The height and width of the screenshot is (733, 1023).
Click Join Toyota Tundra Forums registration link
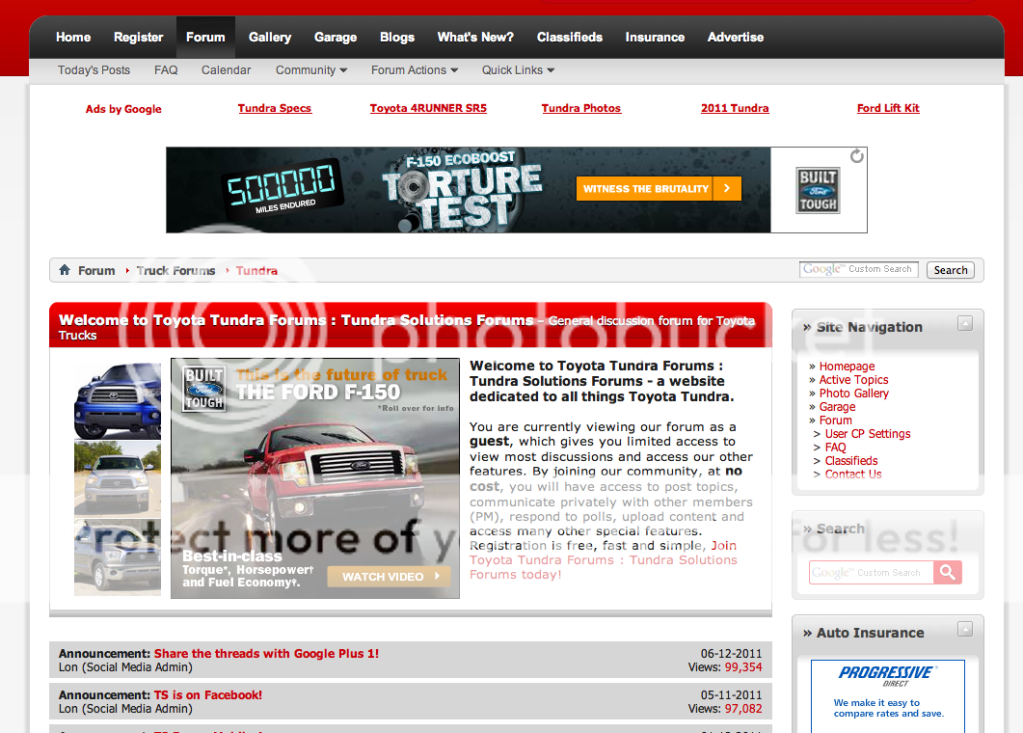[x=603, y=560]
